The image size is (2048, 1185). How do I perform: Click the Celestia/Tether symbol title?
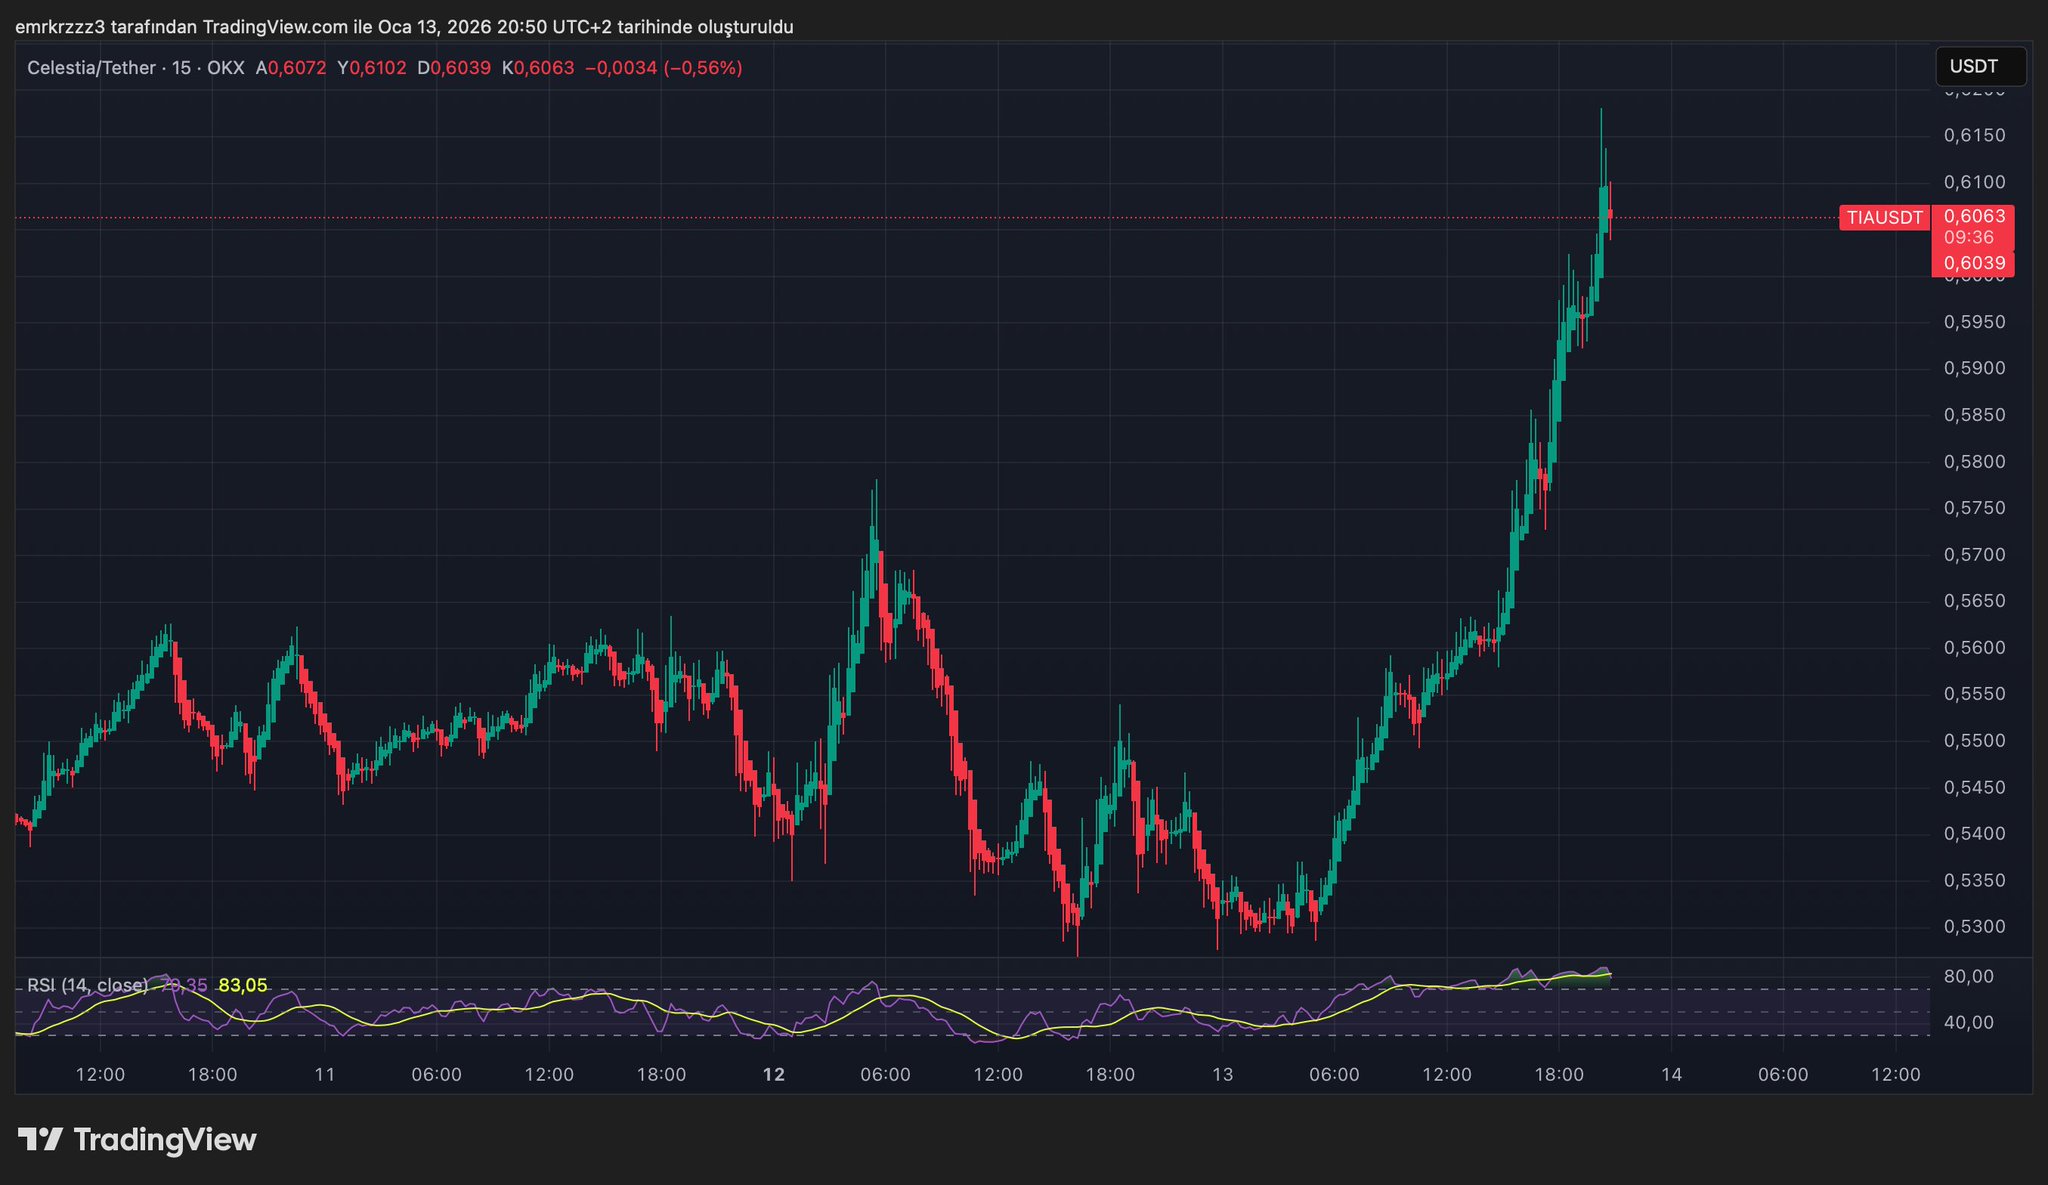91,68
